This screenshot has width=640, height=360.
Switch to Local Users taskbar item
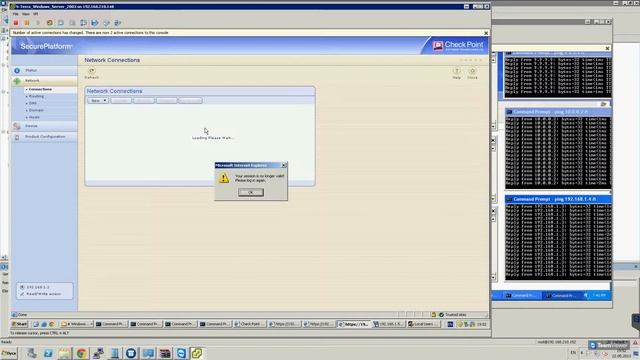423,324
